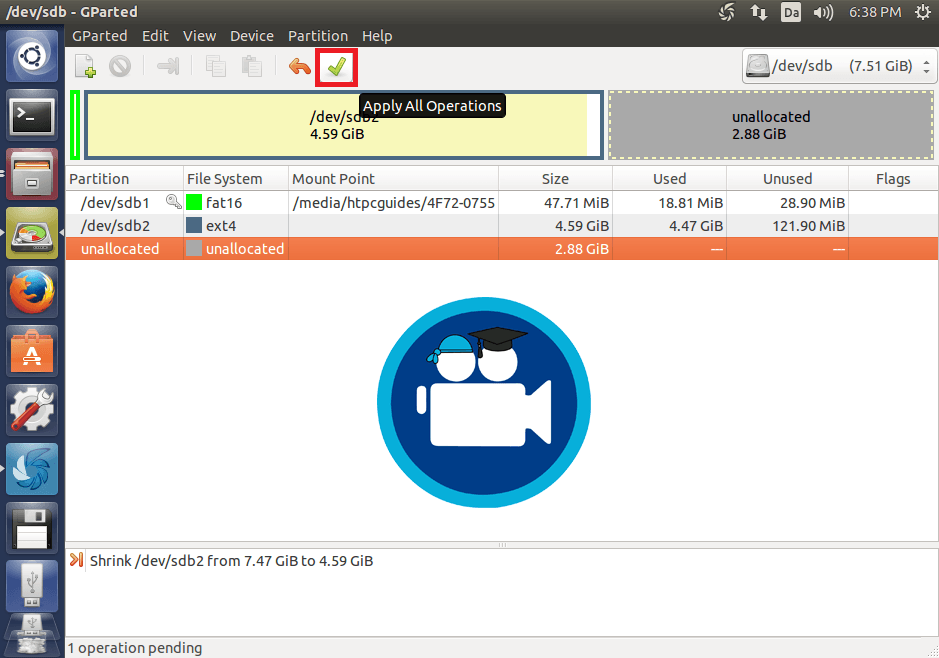Click the Undo Last Operation arrow

299,67
